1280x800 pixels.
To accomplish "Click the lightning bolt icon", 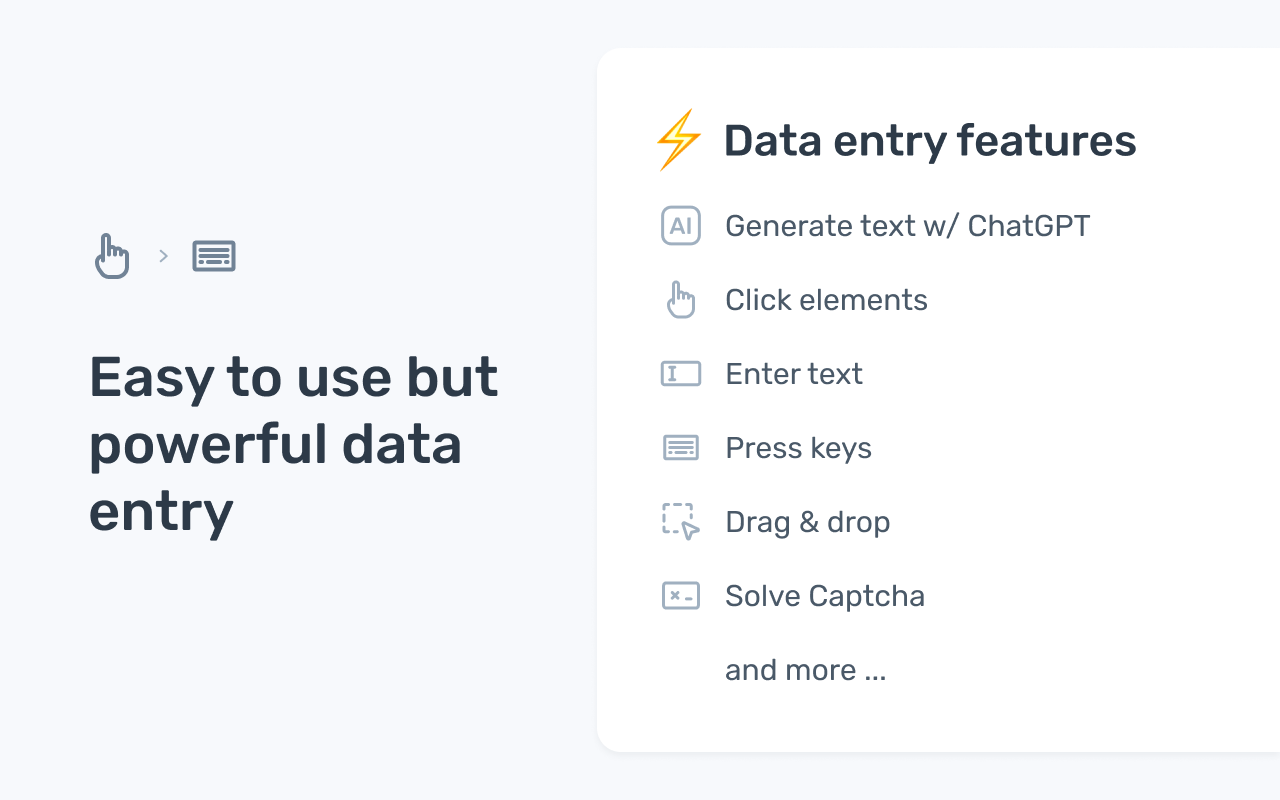I will pos(678,140).
